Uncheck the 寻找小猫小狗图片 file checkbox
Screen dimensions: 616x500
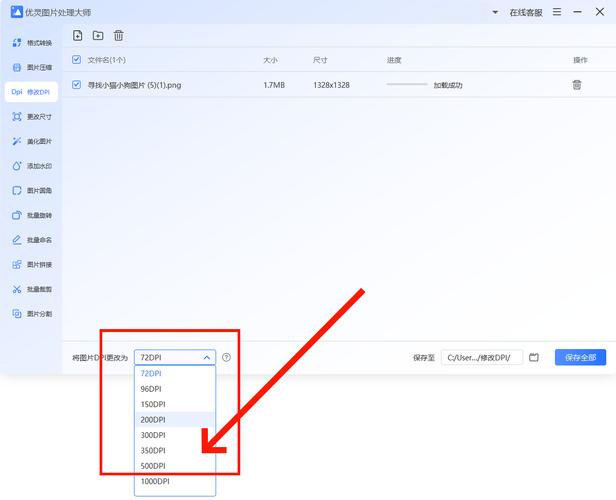point(76,85)
